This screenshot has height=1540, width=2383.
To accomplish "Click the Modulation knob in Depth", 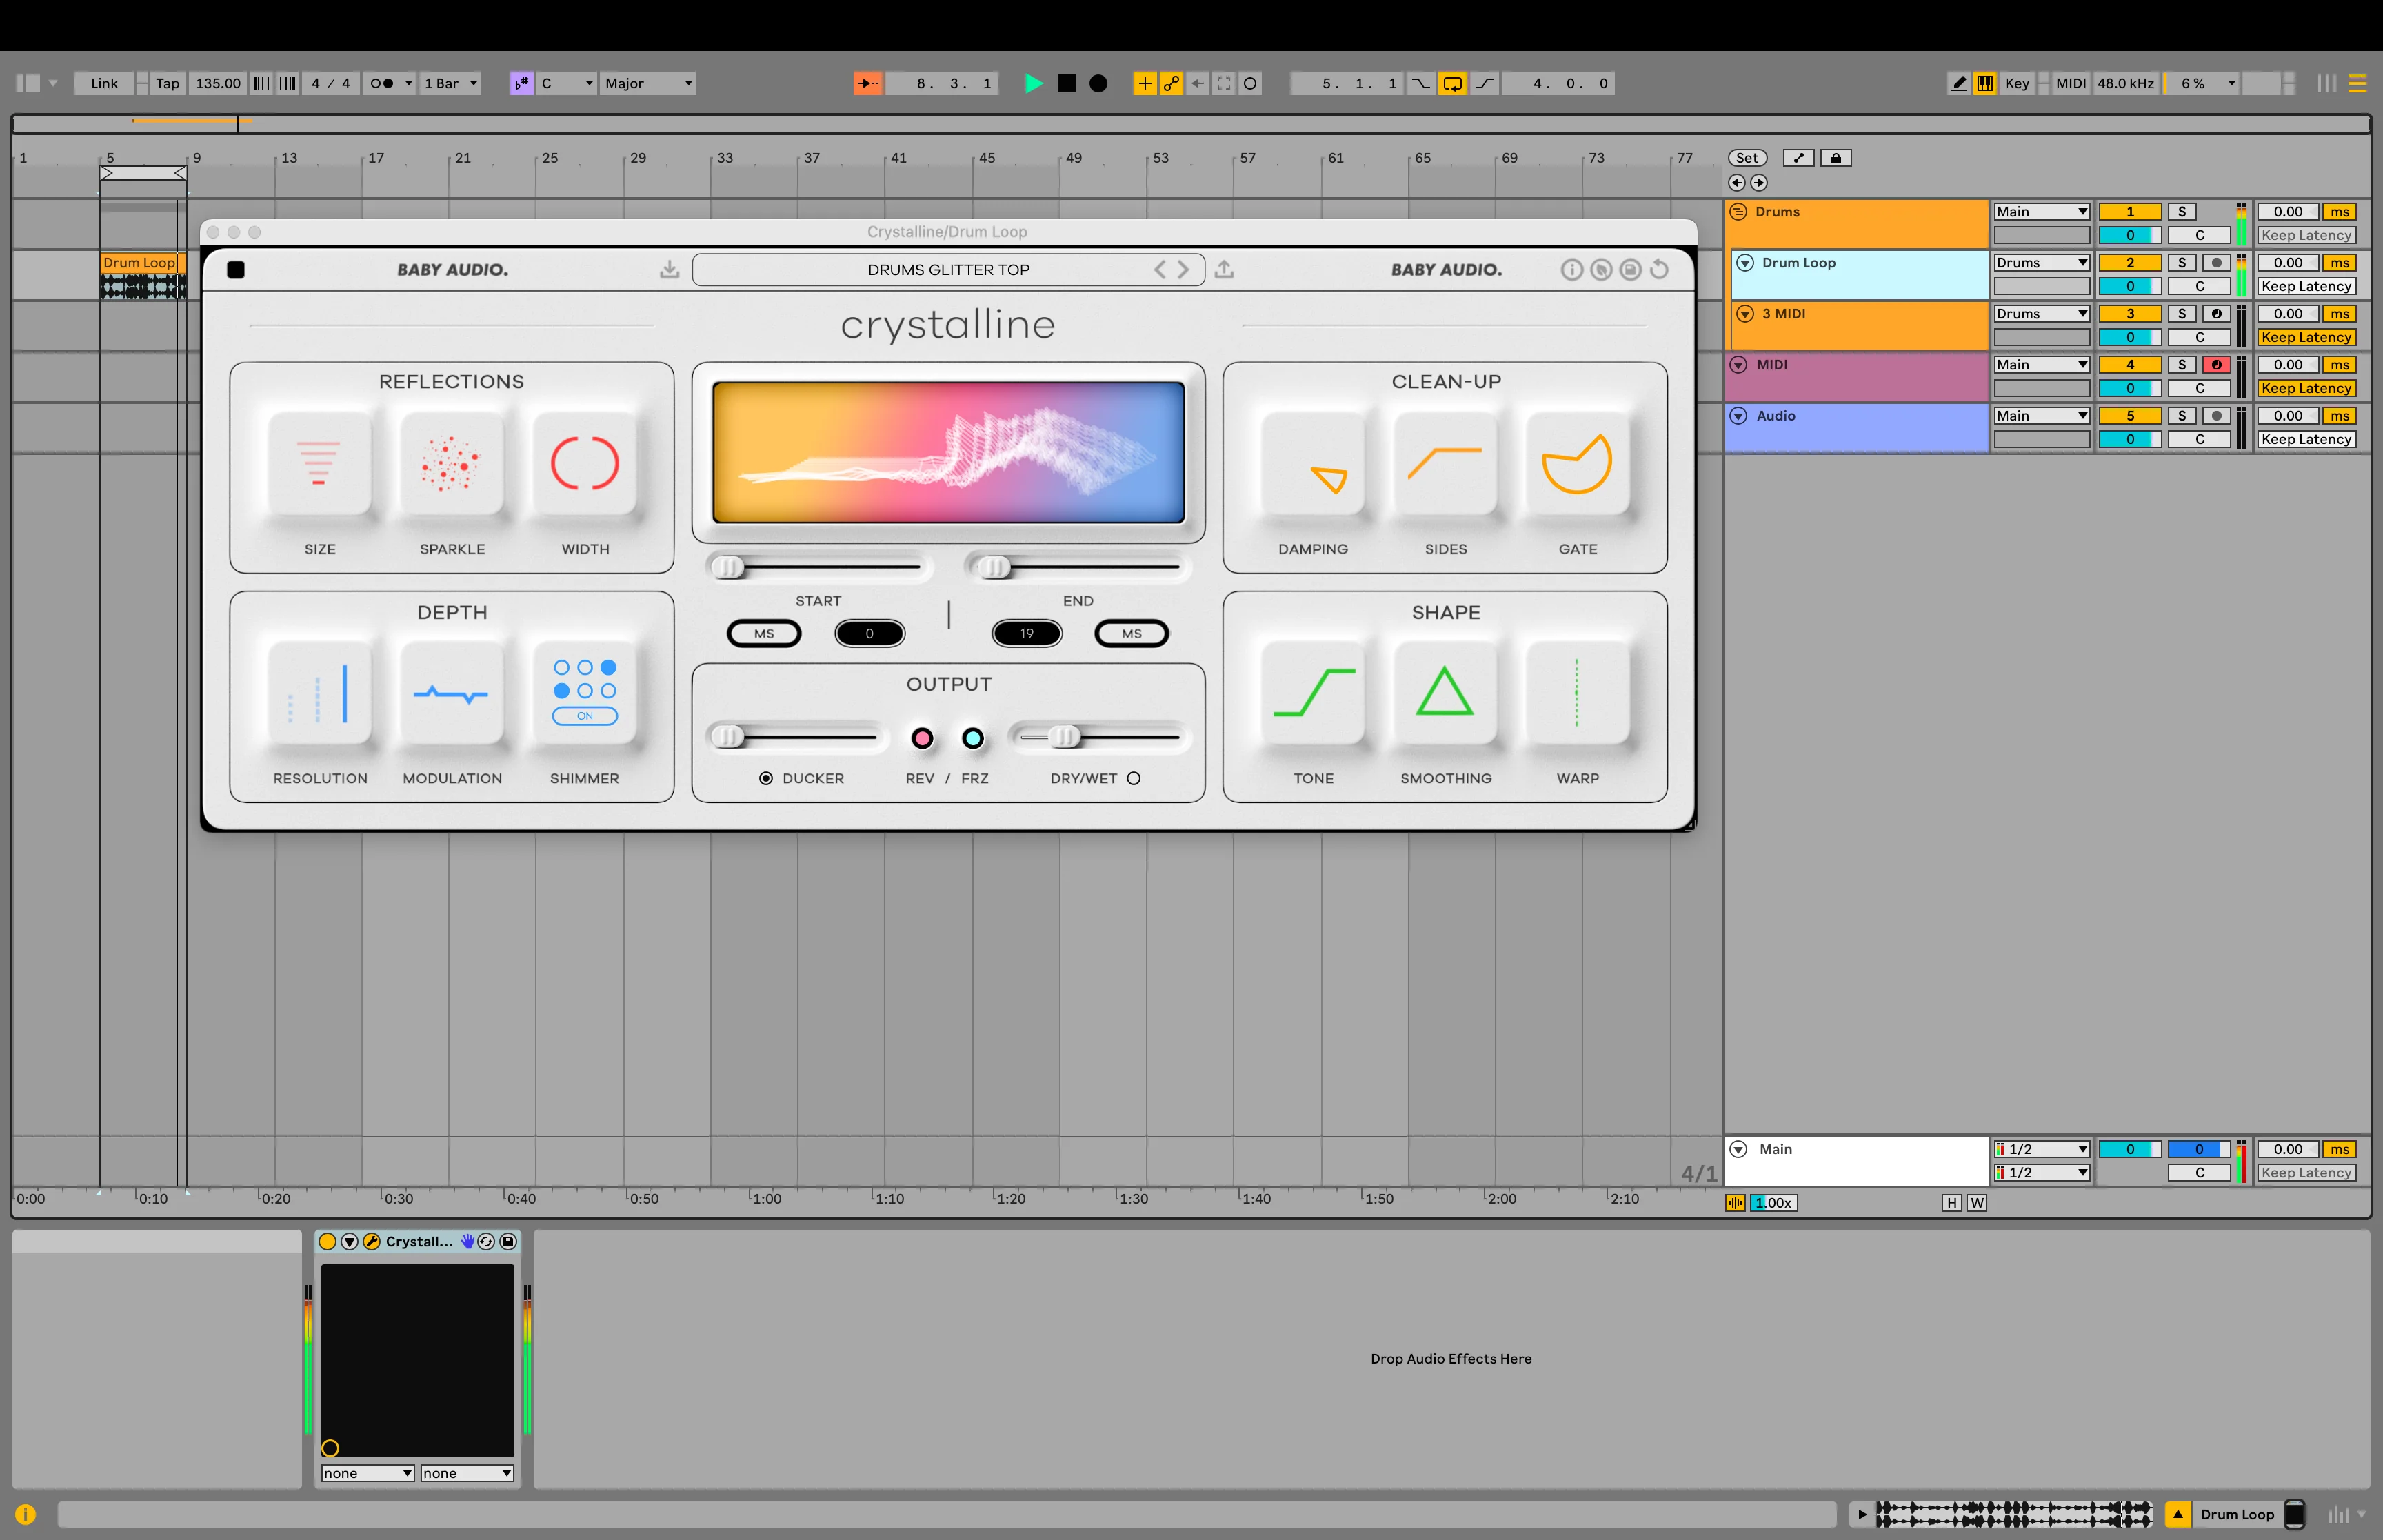I will [x=452, y=693].
